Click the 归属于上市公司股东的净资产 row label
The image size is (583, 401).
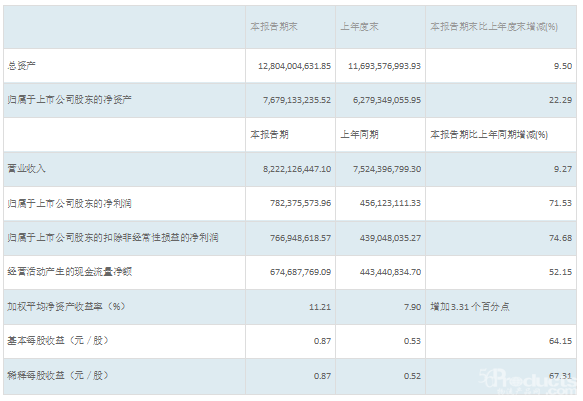click(70, 100)
